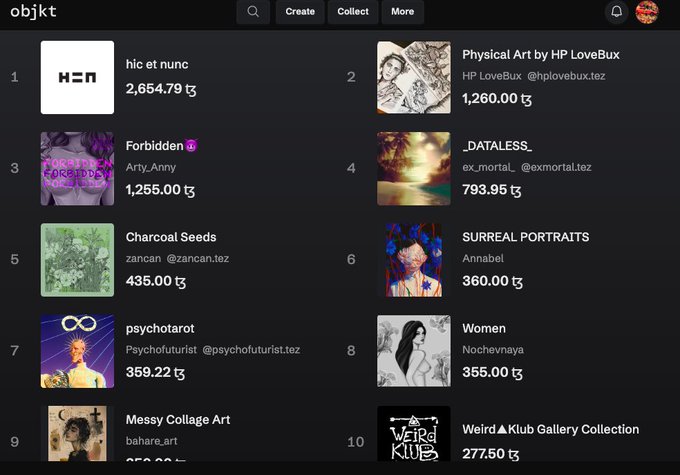Select the 355.00 tez volume
This screenshot has height=475, width=680.
pyautogui.click(x=492, y=372)
